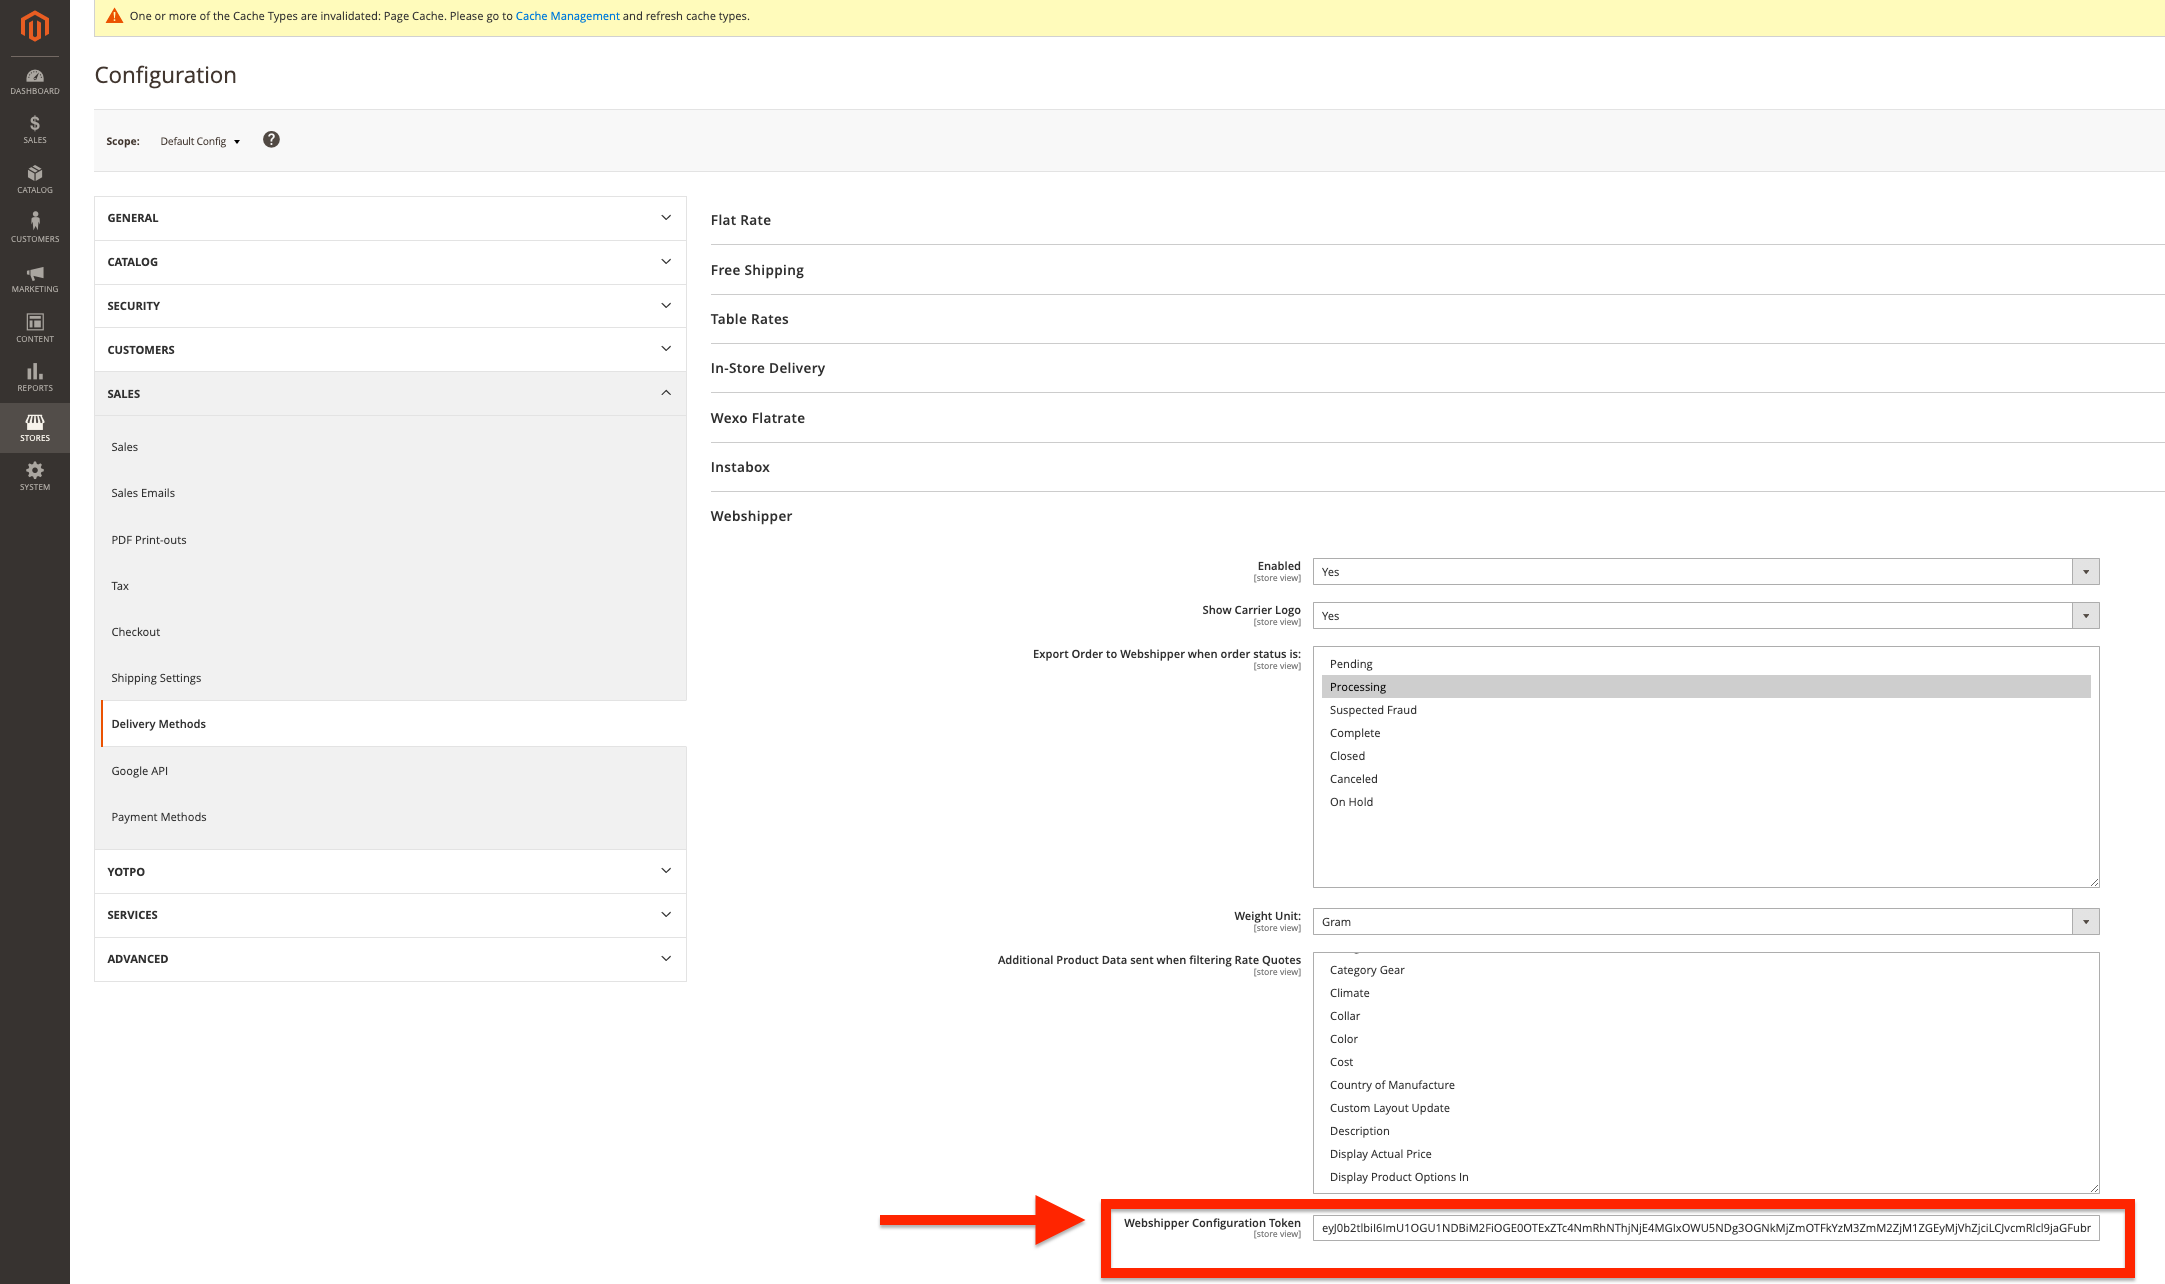Open the Shipping Settings menu item

coord(156,678)
